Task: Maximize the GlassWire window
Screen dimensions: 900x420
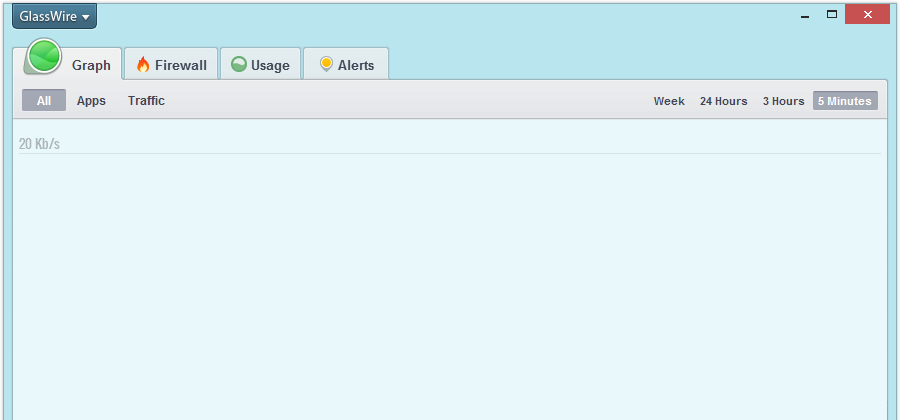Action: [x=831, y=14]
